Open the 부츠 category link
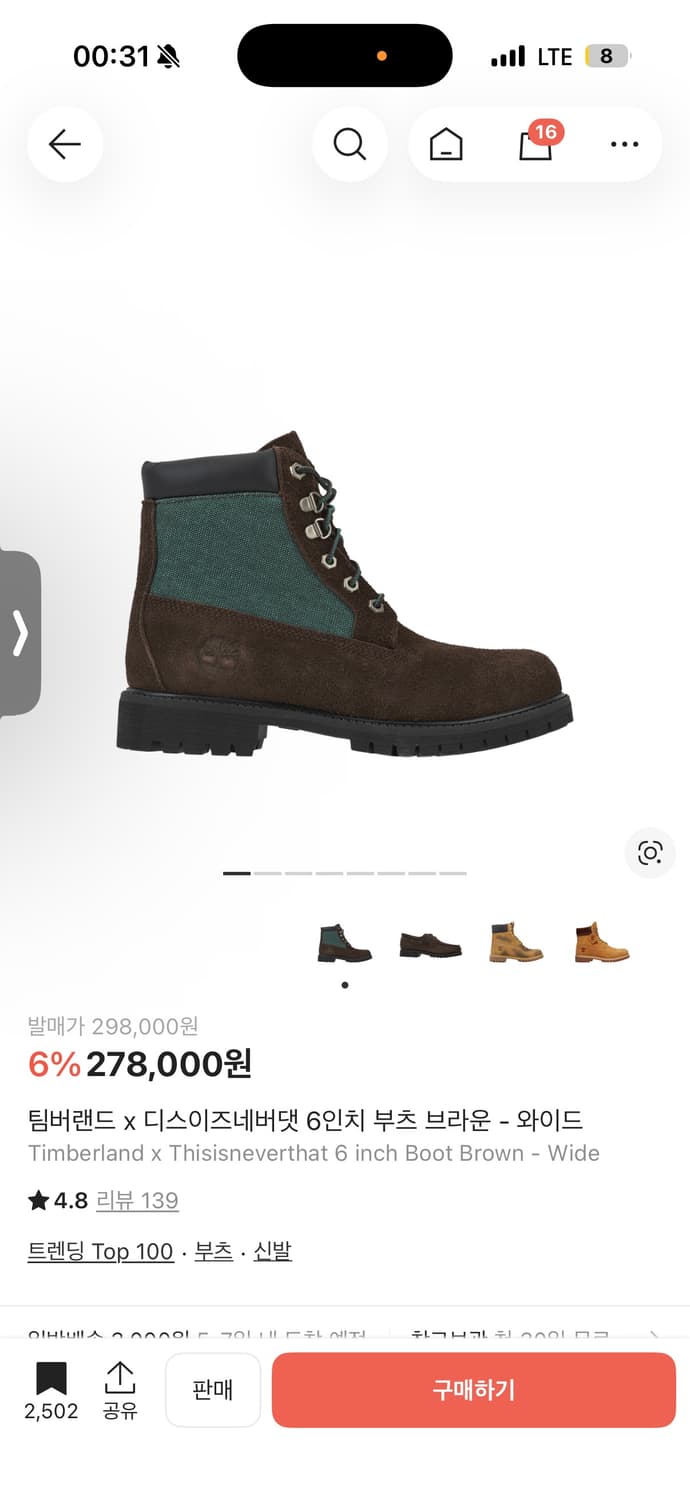The height and width of the screenshot is (1500, 690). (x=214, y=1251)
